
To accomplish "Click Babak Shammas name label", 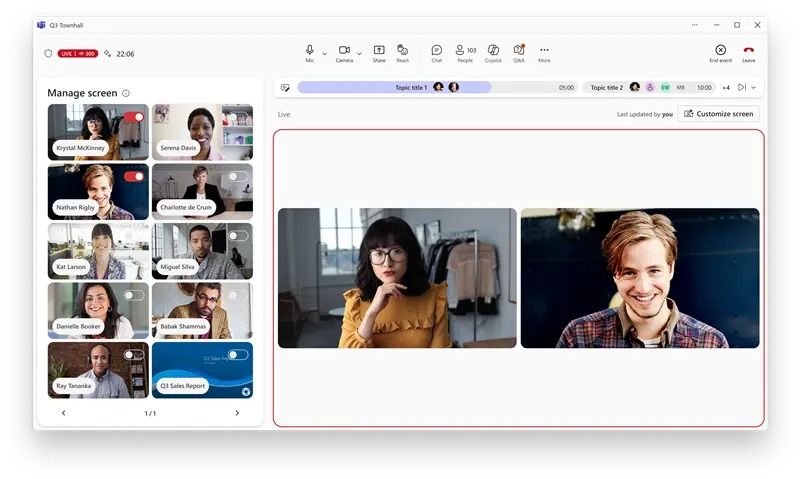I will [183, 326].
